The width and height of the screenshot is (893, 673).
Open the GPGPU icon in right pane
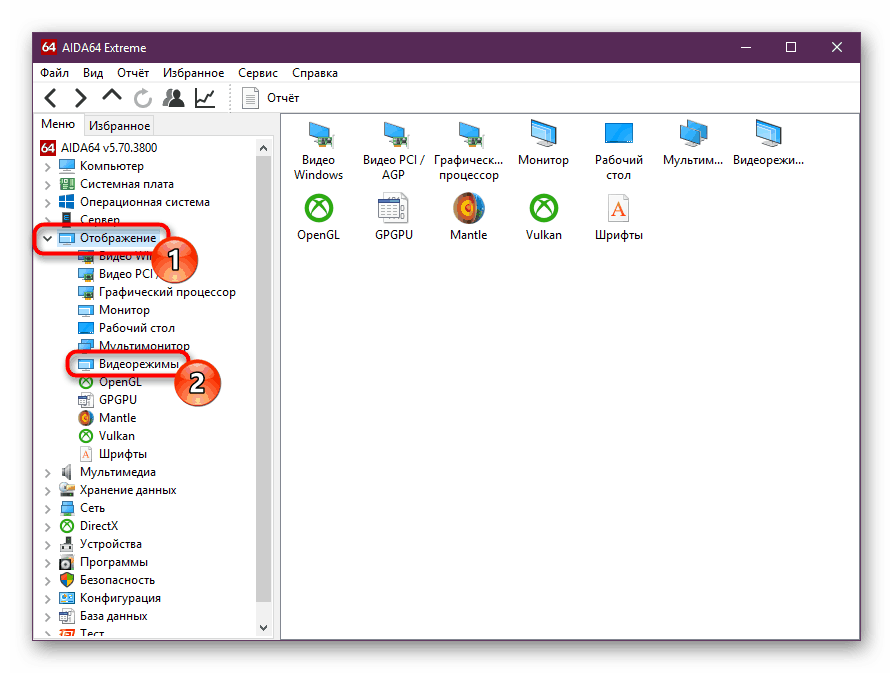pyautogui.click(x=394, y=218)
